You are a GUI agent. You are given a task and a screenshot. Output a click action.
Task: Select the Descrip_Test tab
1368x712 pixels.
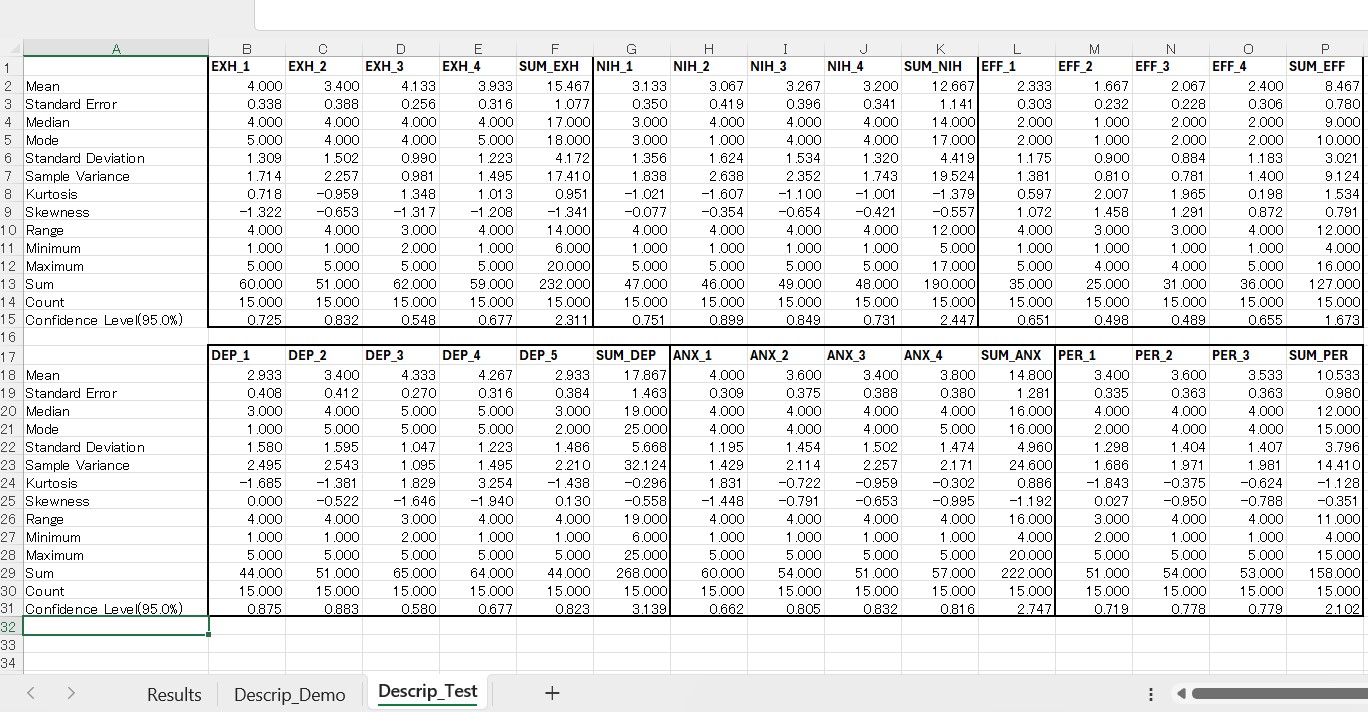click(x=427, y=690)
